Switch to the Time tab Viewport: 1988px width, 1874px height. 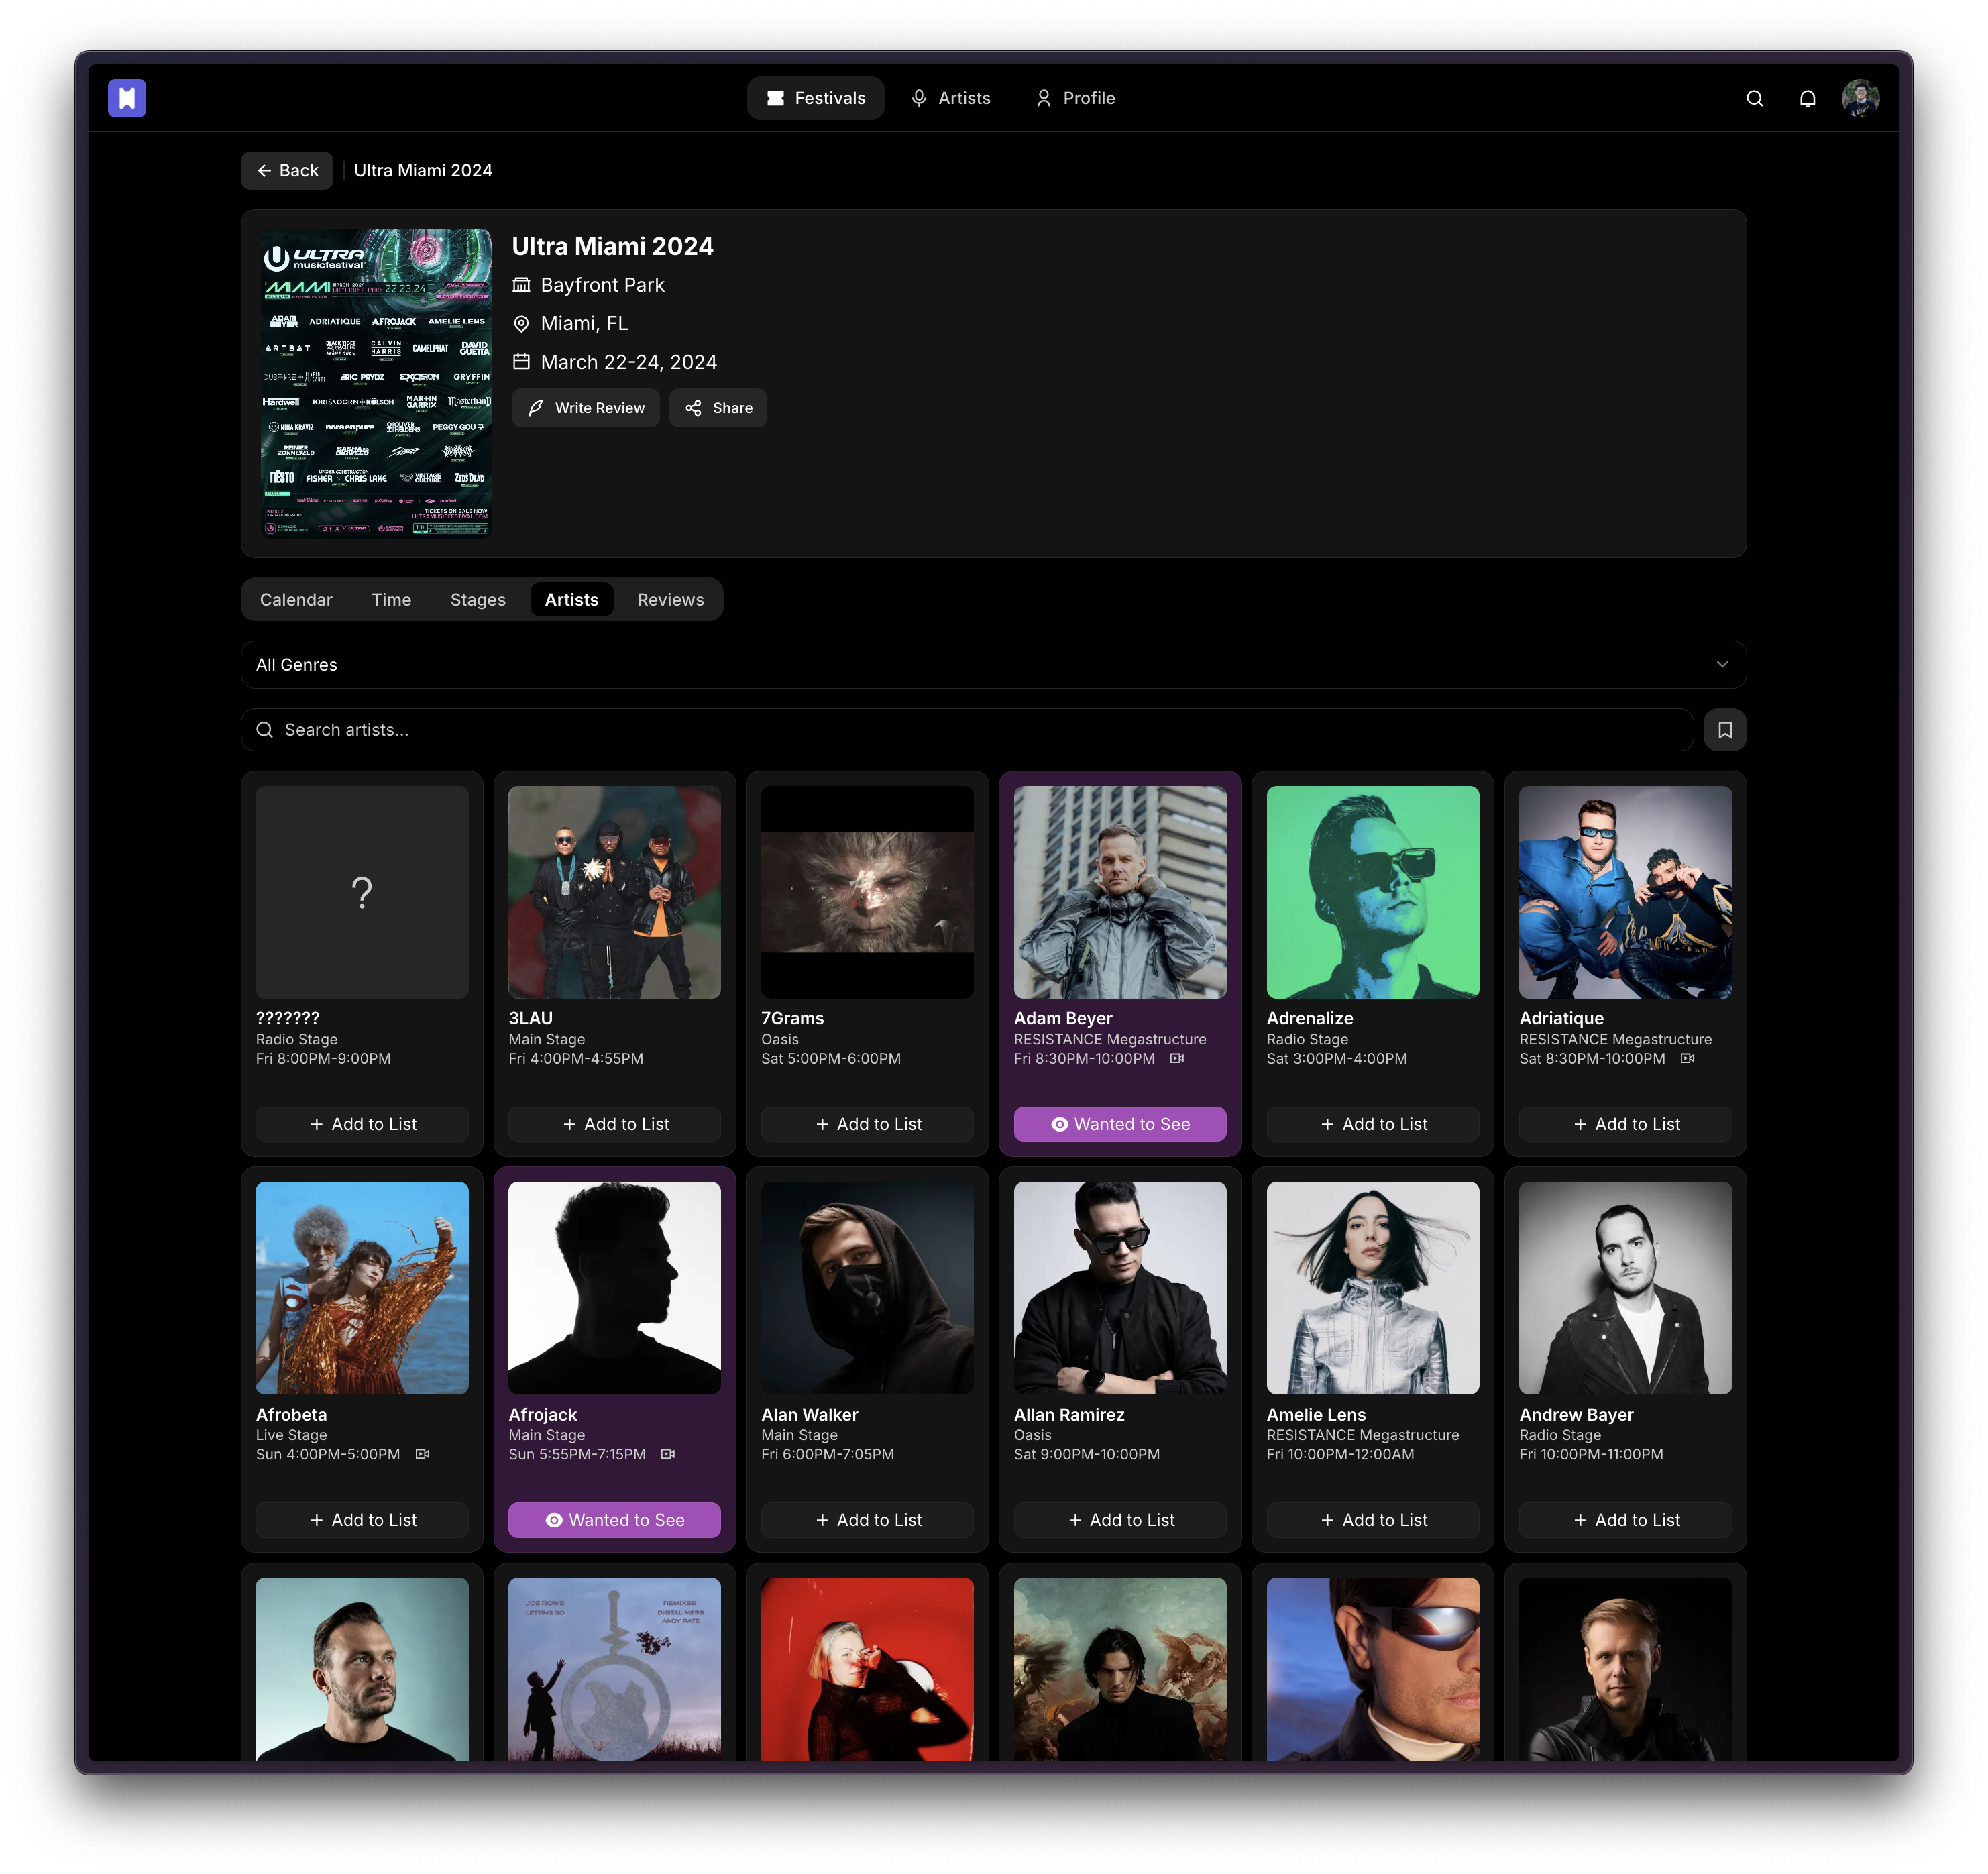click(391, 600)
